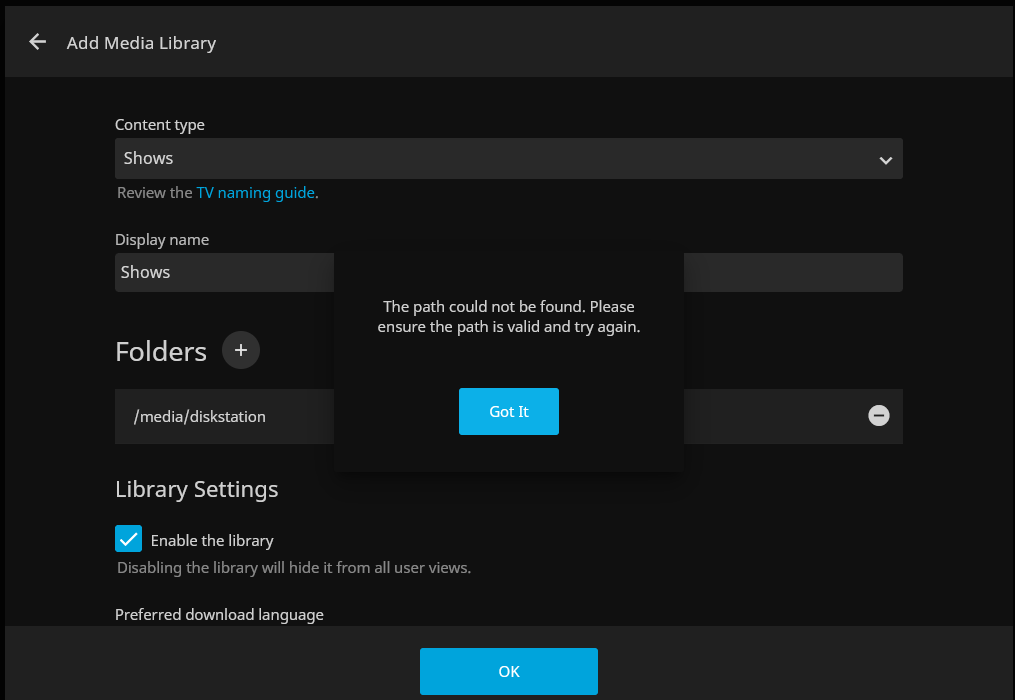Click the Library Settings heading
The width and height of the screenshot is (1015, 700).
(197, 490)
